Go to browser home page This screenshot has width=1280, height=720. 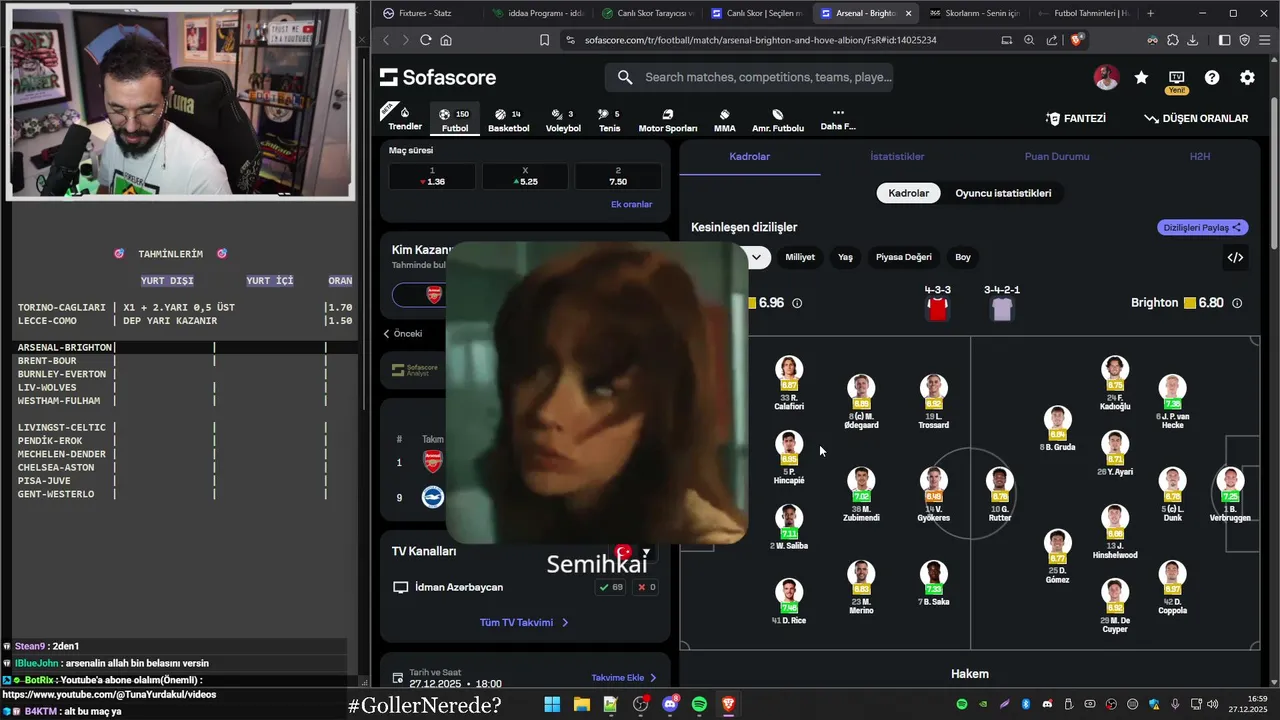(446, 40)
